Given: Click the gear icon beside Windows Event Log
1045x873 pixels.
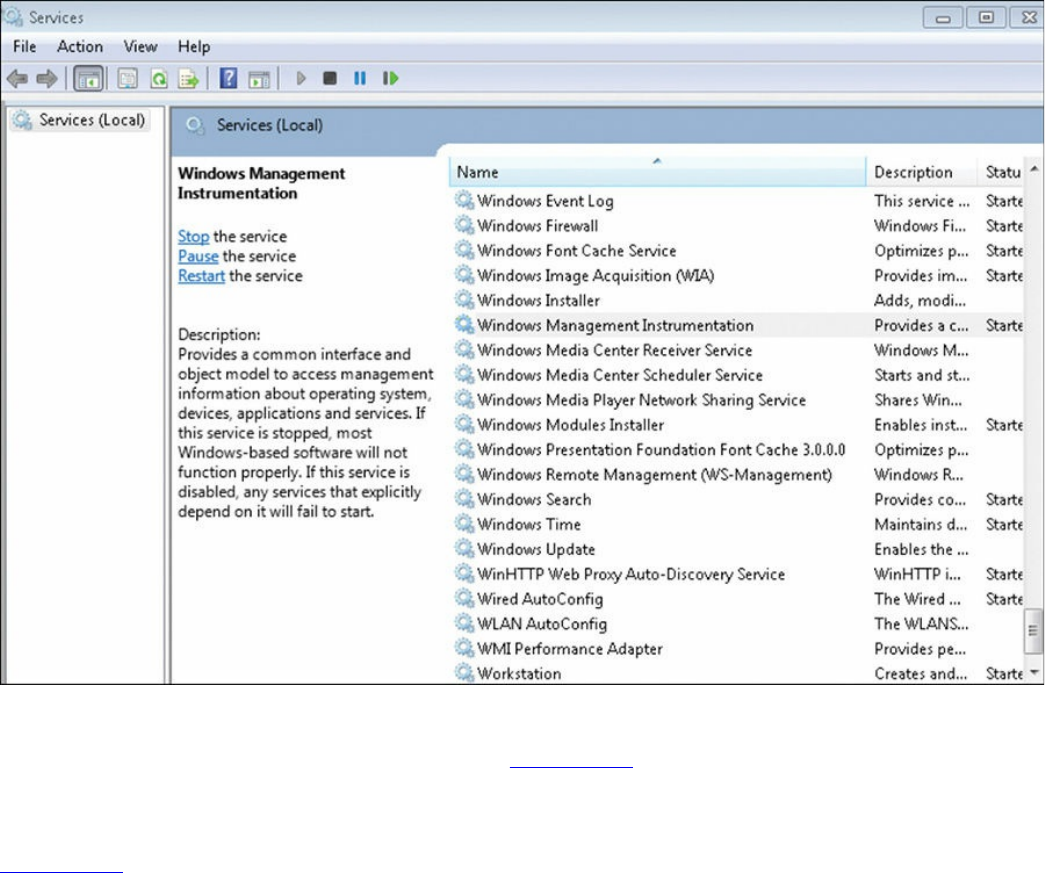Looking at the screenshot, I should tap(464, 200).
